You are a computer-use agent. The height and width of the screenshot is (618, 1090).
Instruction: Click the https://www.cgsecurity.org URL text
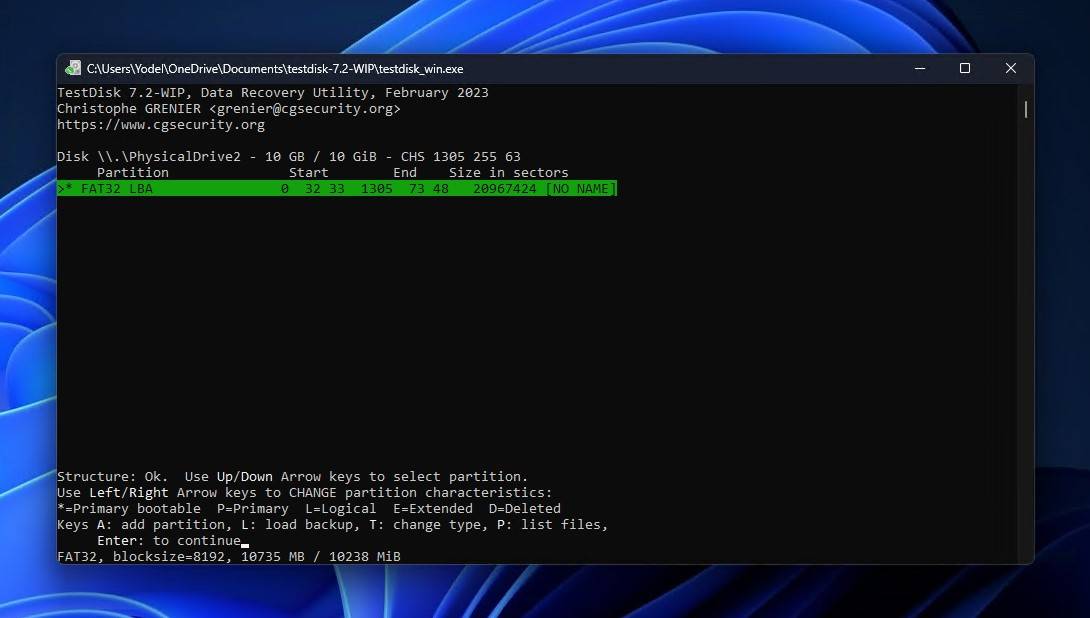[x=161, y=125]
